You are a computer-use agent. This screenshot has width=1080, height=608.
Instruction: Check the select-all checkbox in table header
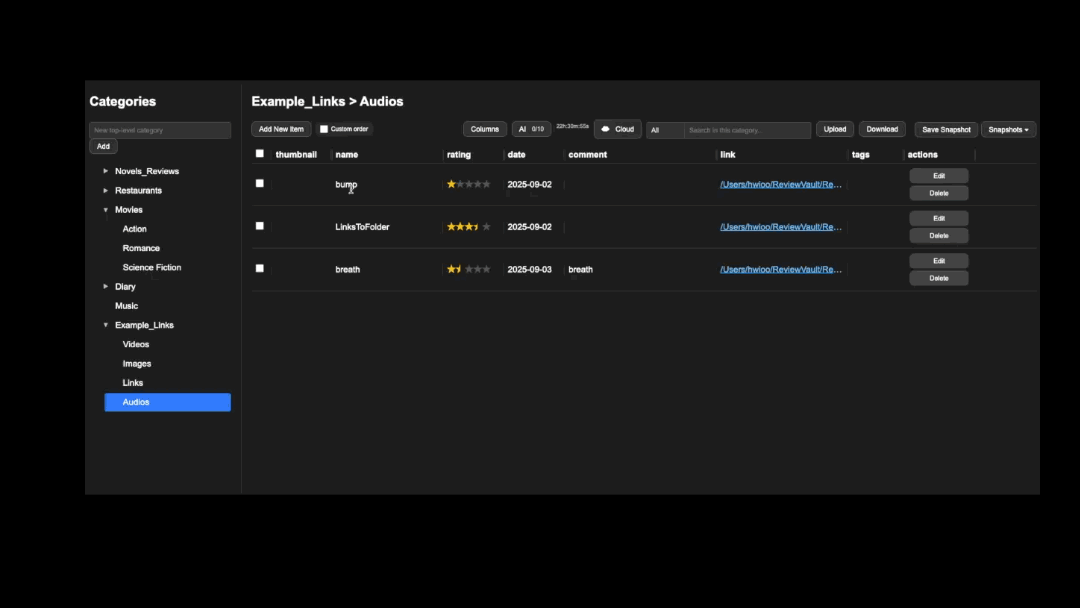pos(259,153)
